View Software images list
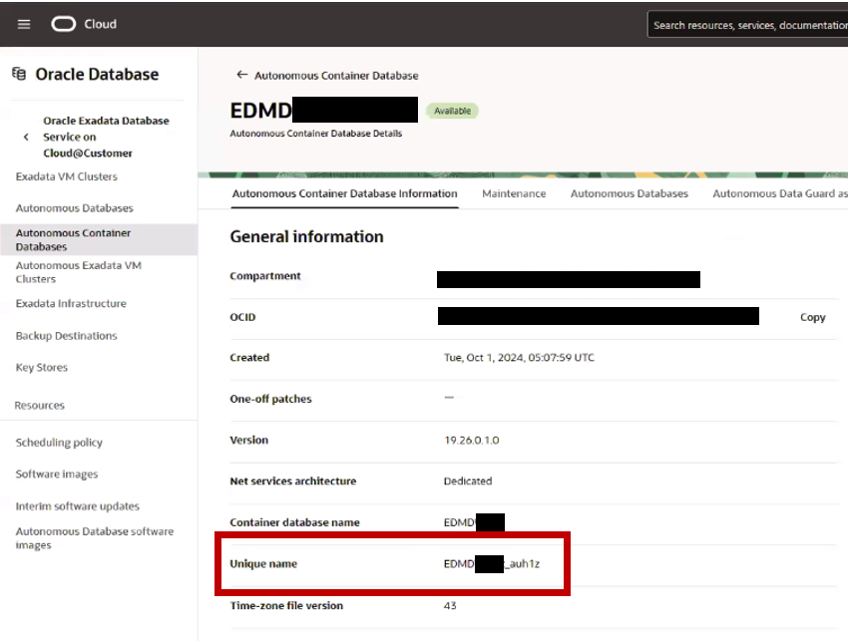Image resolution: width=848 pixels, height=642 pixels. [x=57, y=474]
